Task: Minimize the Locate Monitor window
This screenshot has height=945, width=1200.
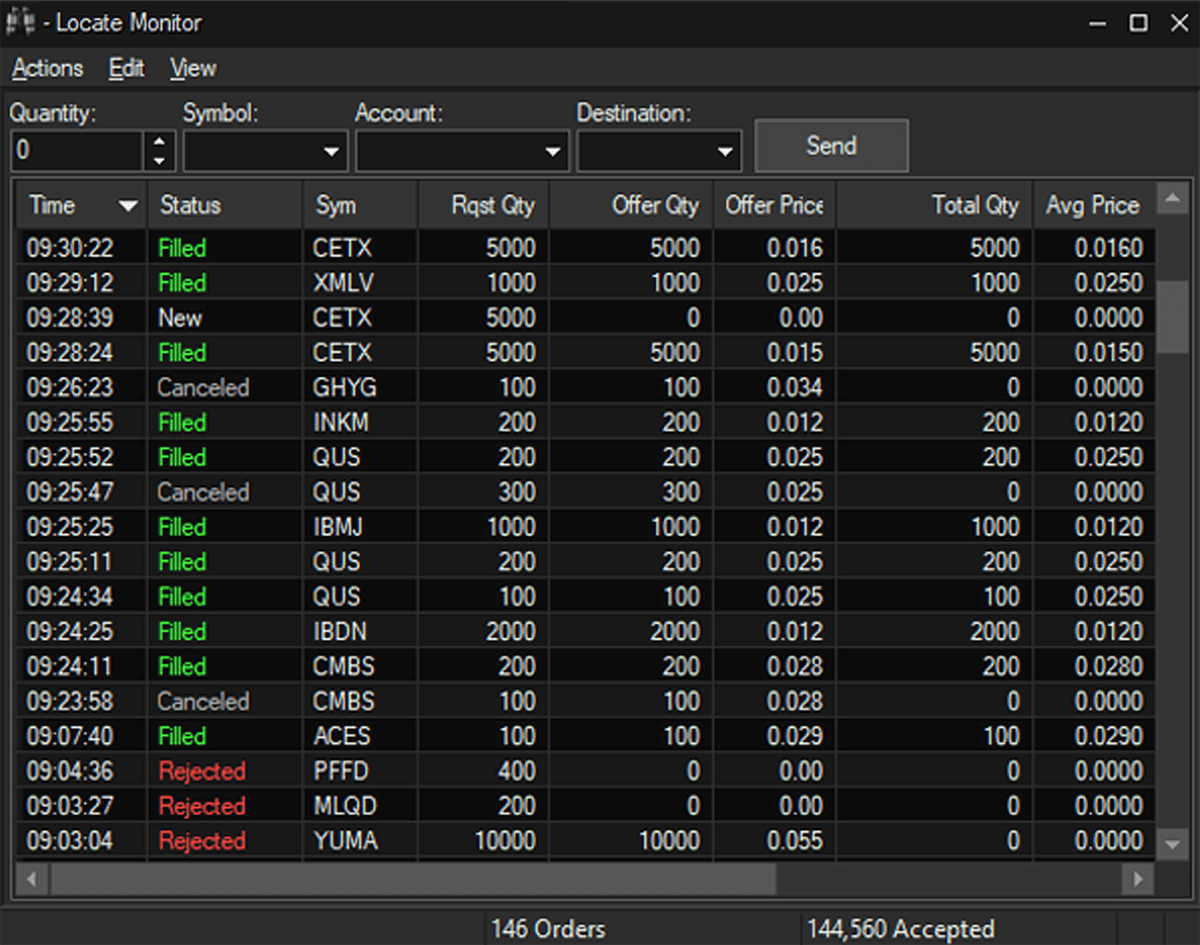Action: pyautogui.click(x=1099, y=22)
